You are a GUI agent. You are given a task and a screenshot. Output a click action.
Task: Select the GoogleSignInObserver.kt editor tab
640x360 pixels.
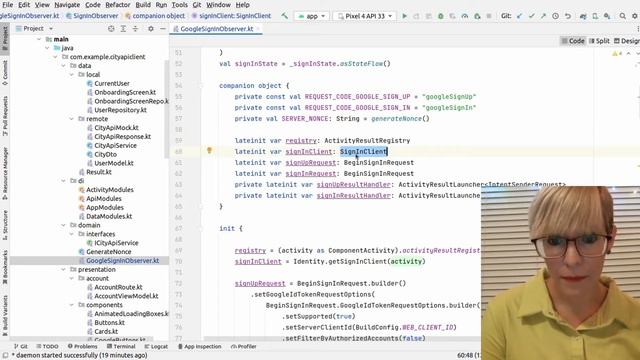[216, 29]
